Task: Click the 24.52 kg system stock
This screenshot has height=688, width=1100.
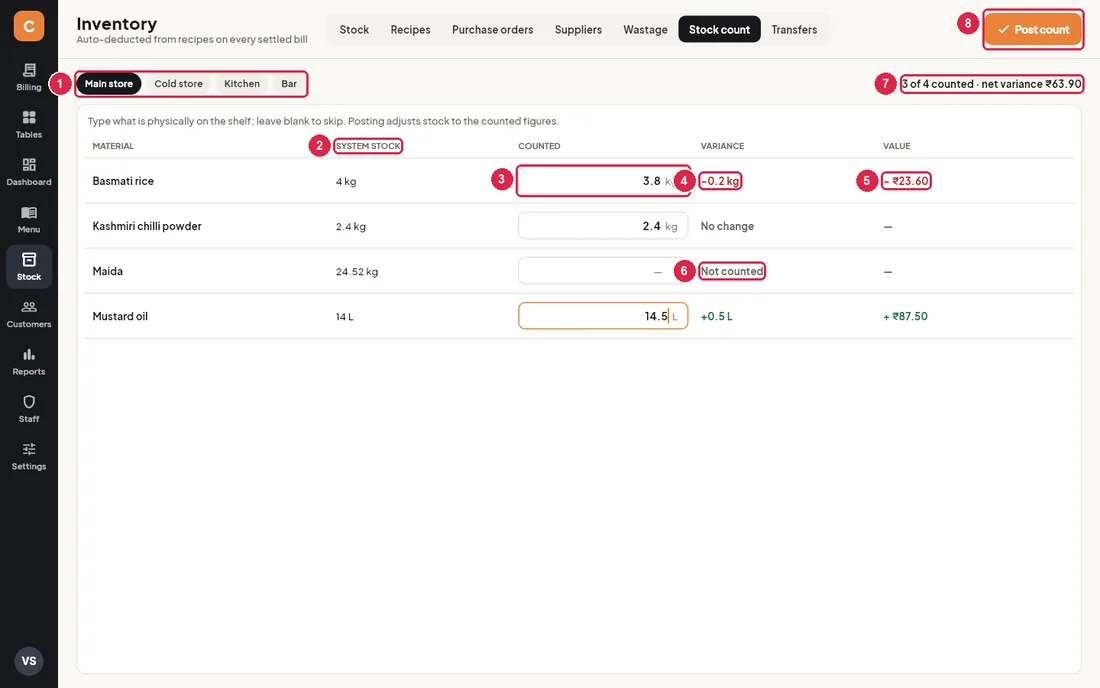Action: point(356,271)
